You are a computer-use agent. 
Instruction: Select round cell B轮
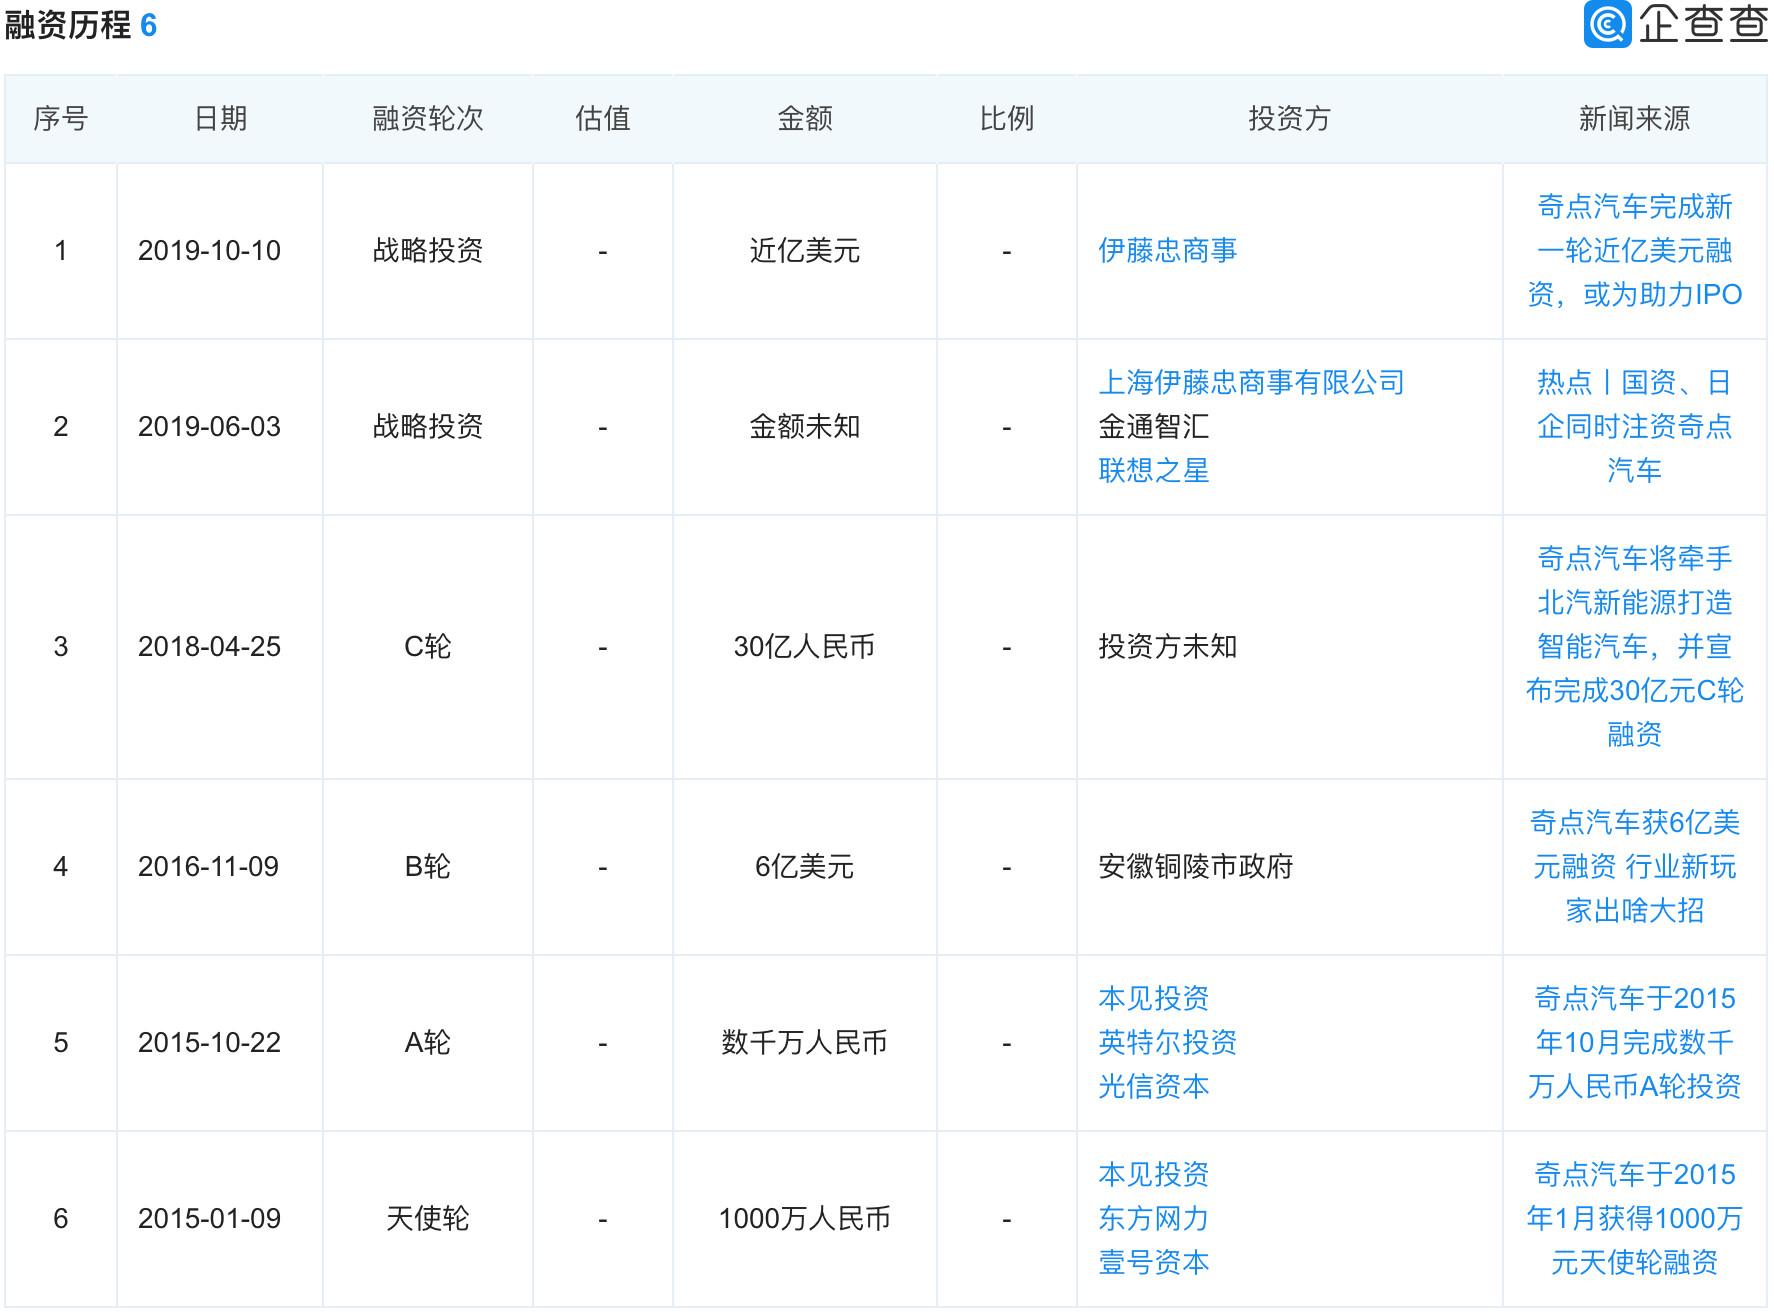pyautogui.click(x=427, y=866)
